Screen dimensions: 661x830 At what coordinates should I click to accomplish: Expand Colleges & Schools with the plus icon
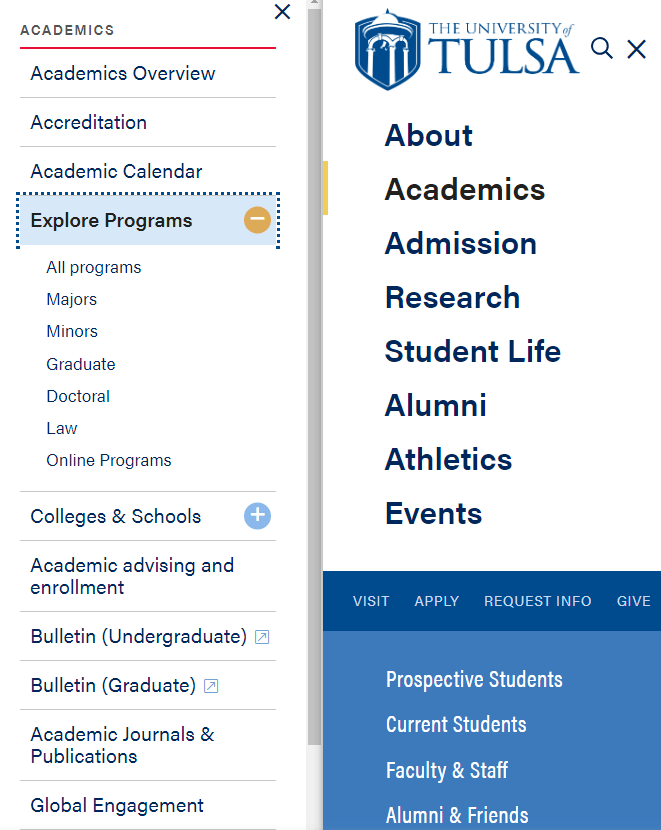pos(257,516)
